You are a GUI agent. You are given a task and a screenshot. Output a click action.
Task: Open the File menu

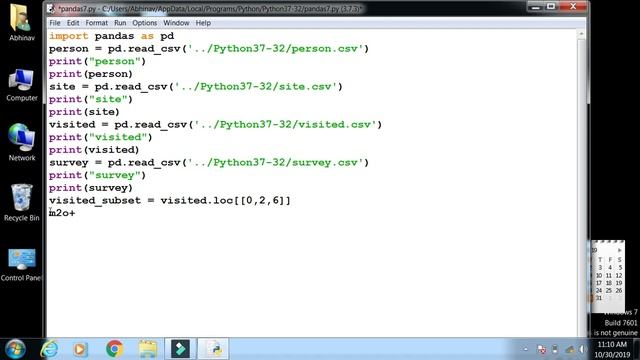(55, 23)
